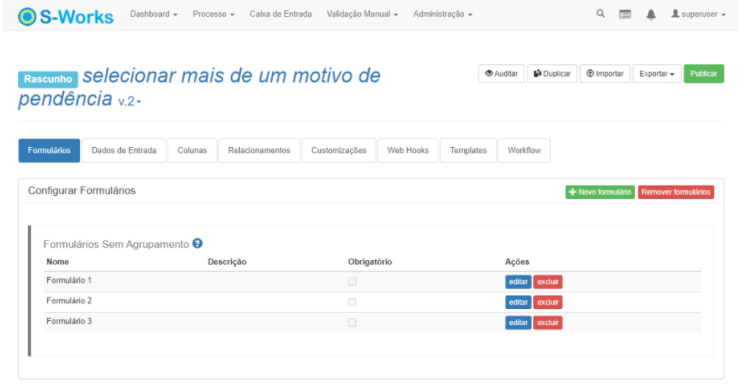Delete Formulário 1 with excluir
Image resolution: width=746 pixels, height=389 pixels.
tap(548, 282)
